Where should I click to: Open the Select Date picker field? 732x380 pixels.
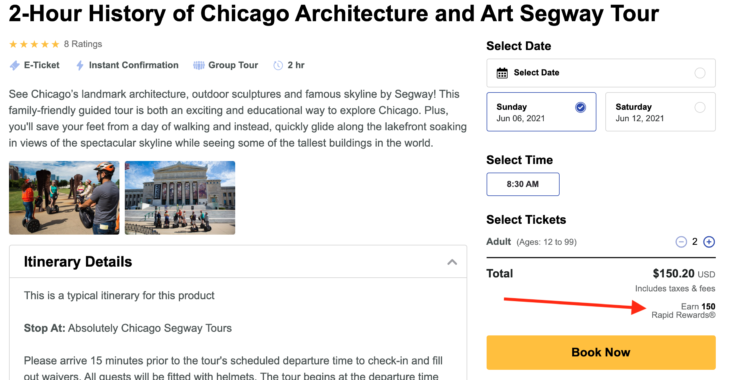tap(601, 73)
